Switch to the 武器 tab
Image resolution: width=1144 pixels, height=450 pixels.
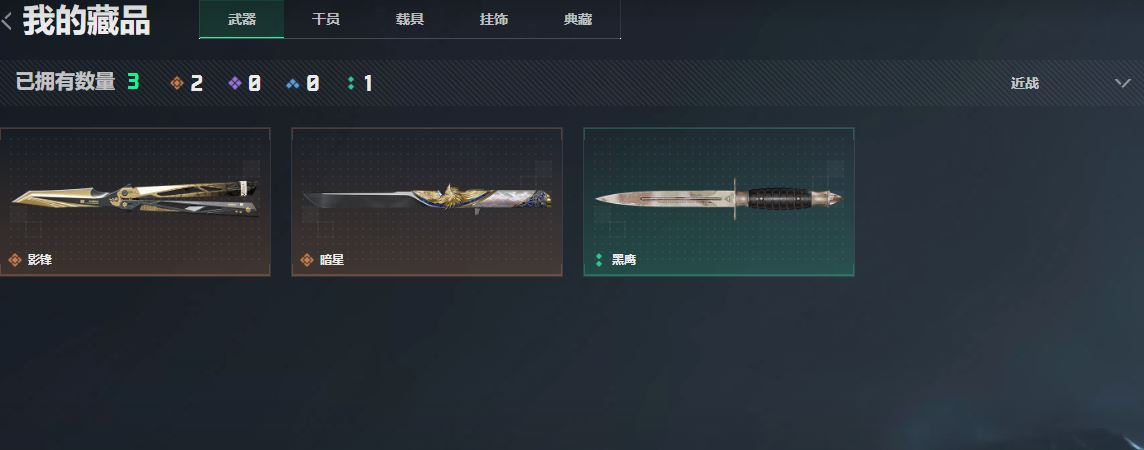tap(241, 19)
